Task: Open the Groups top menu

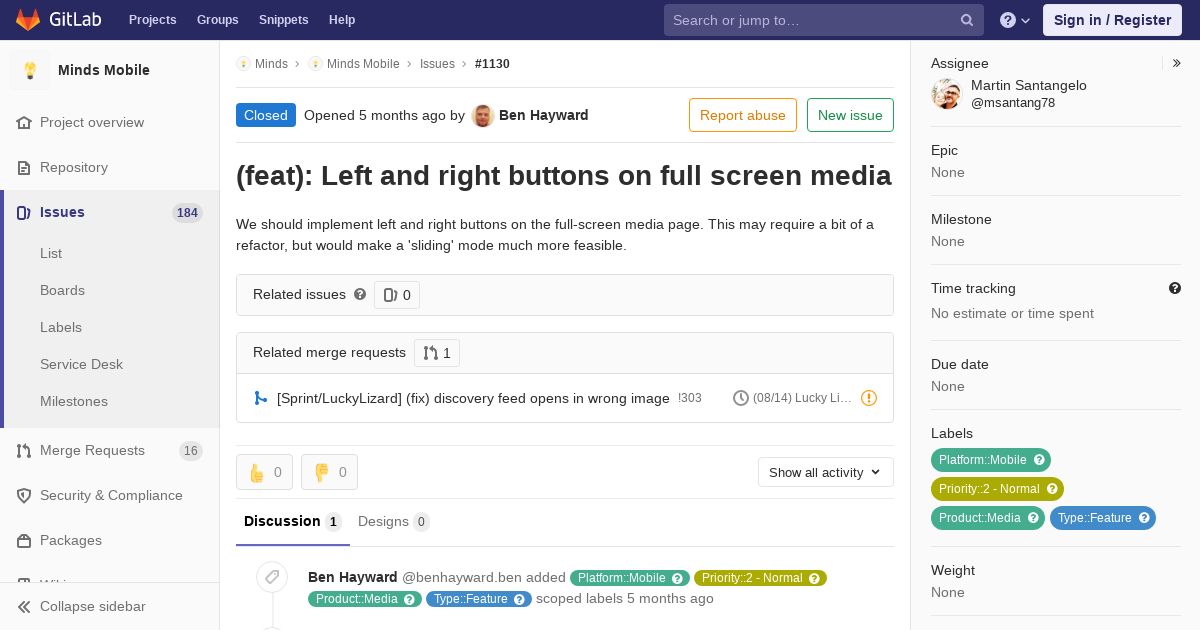Action: (x=218, y=20)
